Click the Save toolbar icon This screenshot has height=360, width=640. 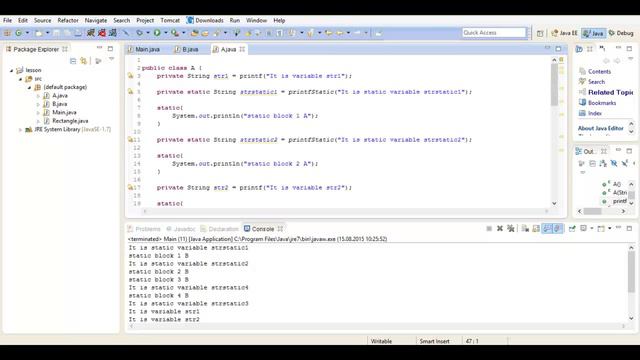(x=56, y=33)
